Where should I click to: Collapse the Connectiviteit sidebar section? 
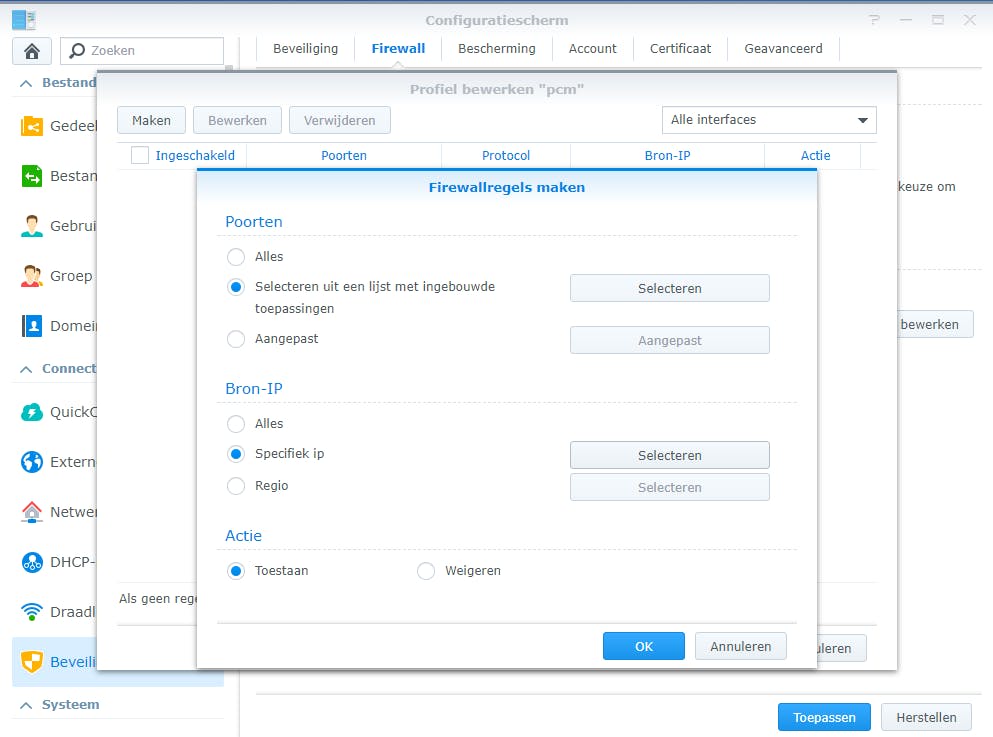click(x=26, y=369)
